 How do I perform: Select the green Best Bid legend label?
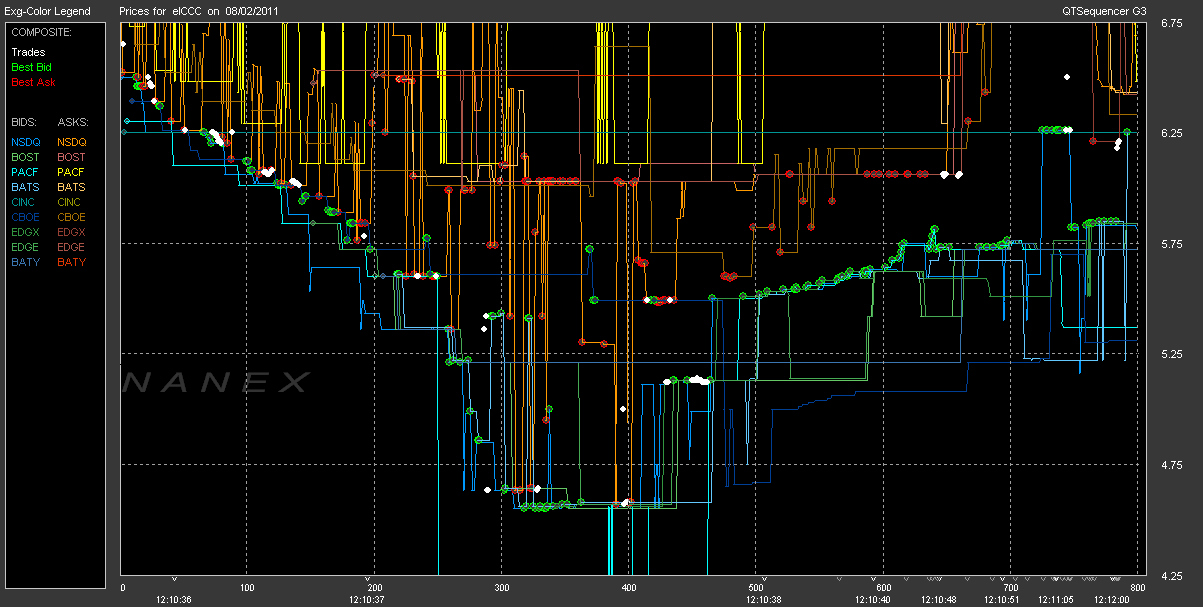tap(31, 67)
